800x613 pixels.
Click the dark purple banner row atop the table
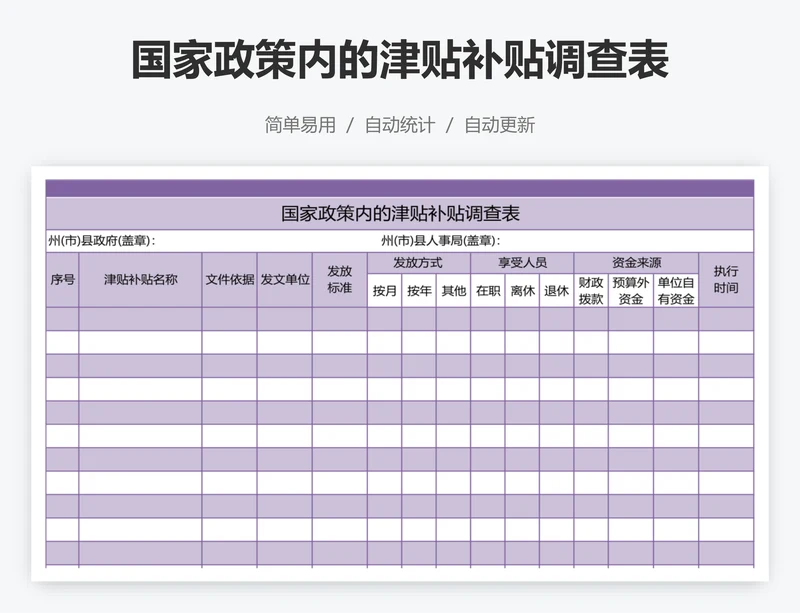[400, 188]
